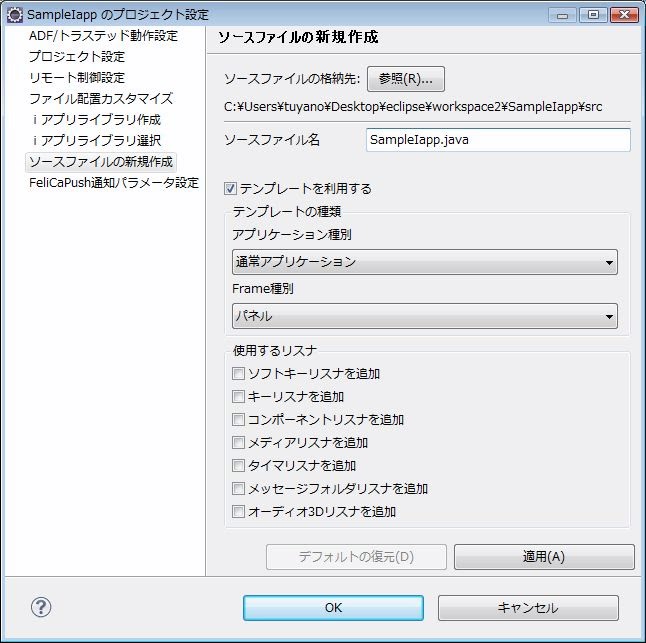Click the Eclipse icon in title bar
Image resolution: width=646 pixels, height=643 pixels.
(x=15, y=15)
